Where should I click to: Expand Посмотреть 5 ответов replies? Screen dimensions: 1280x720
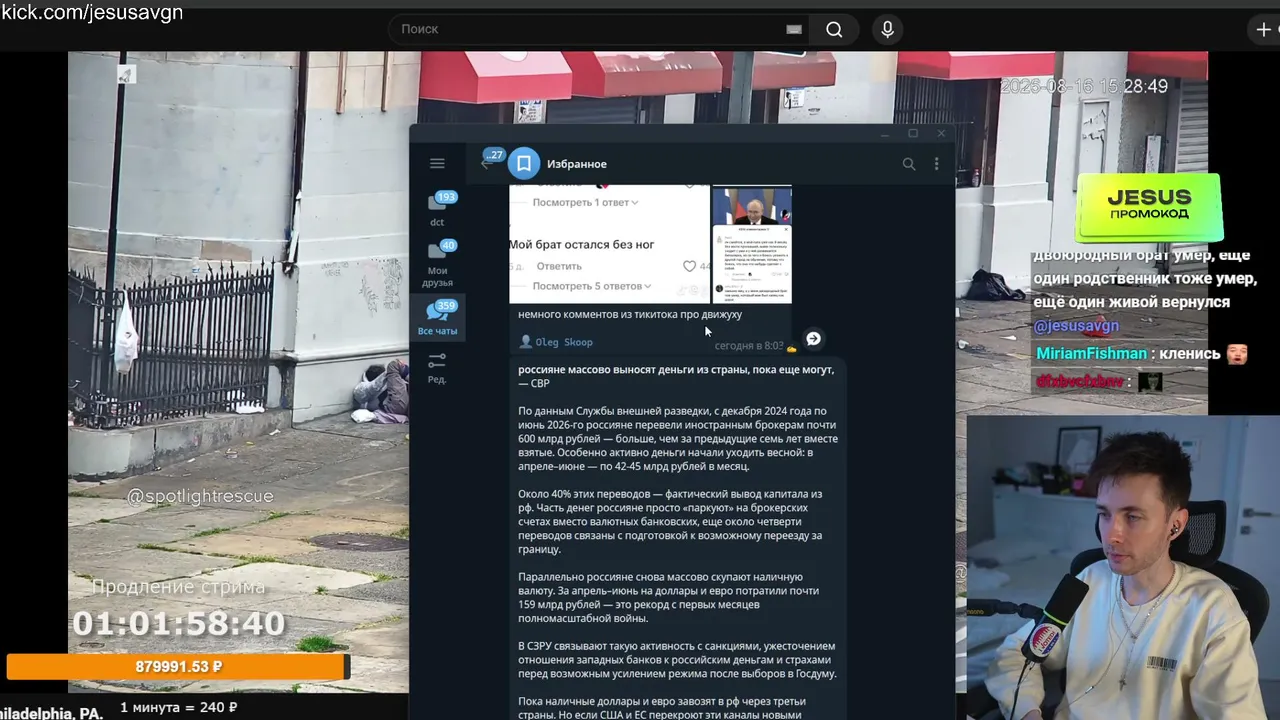click(x=592, y=286)
